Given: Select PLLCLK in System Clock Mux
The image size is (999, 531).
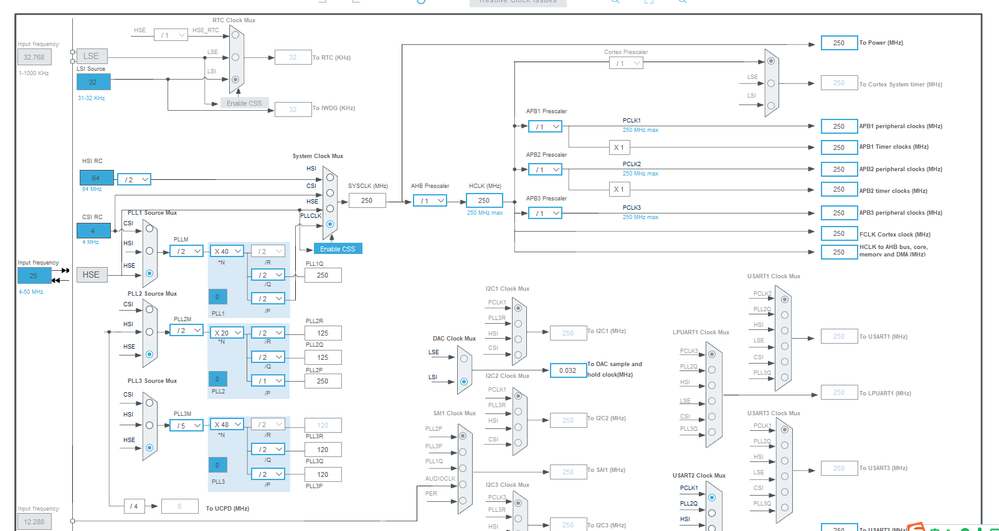Looking at the screenshot, I should coord(329,224).
